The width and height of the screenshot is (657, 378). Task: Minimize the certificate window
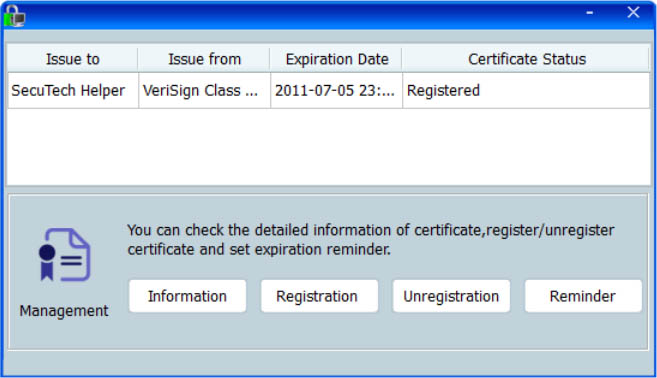(590, 13)
